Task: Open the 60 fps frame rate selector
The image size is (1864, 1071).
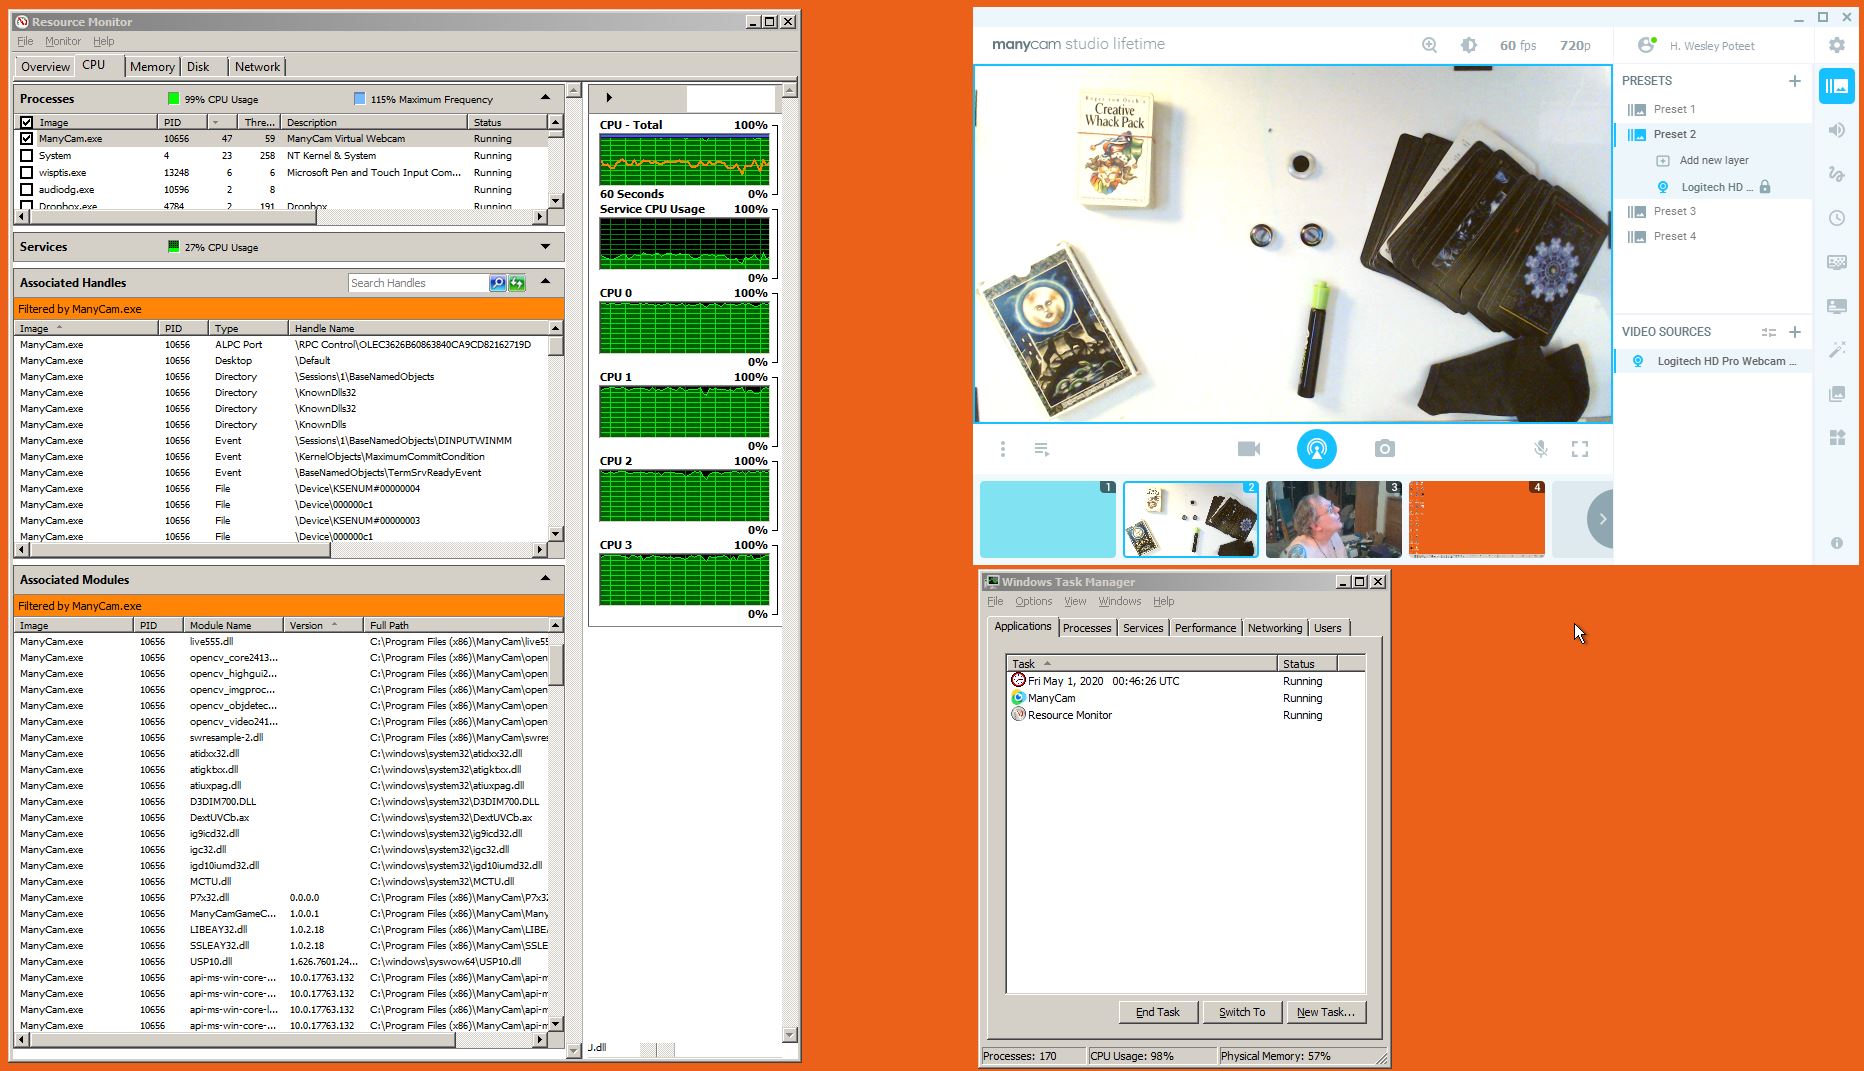Action: point(1518,45)
